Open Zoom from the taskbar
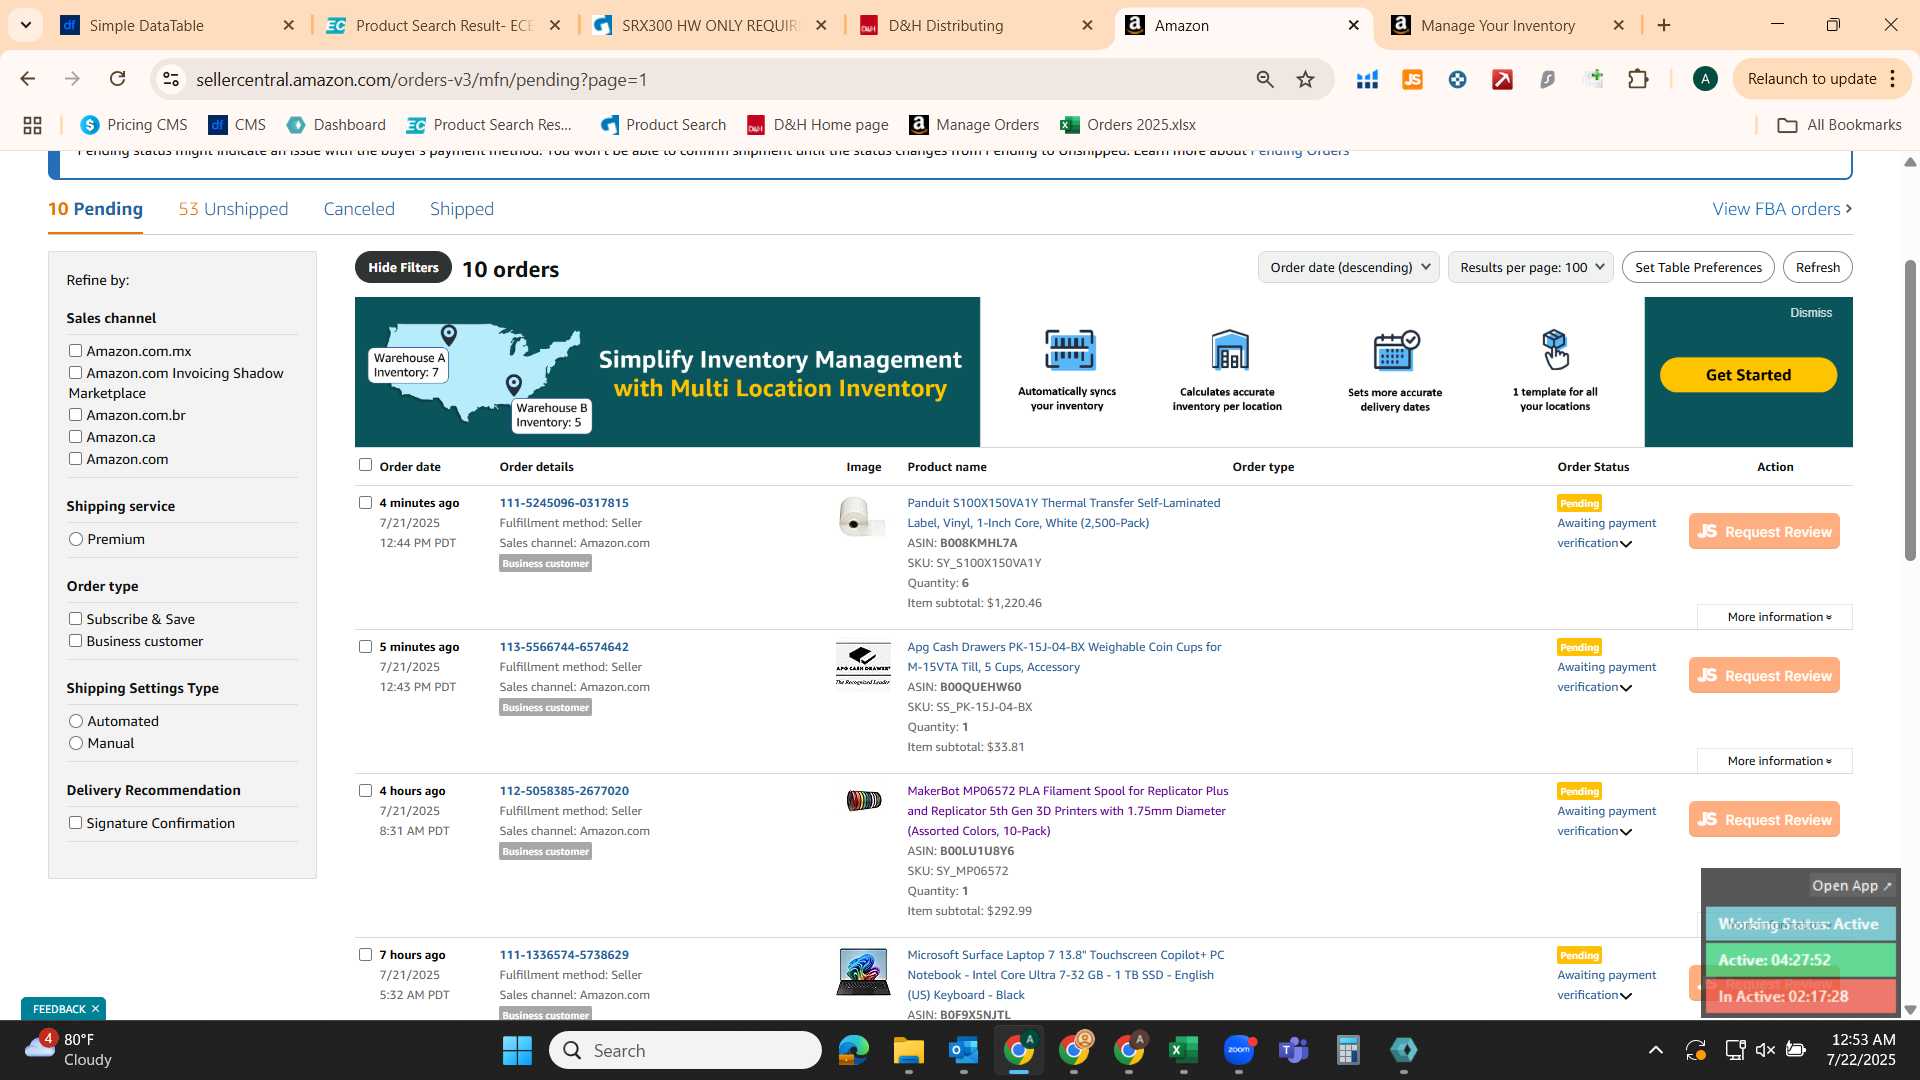This screenshot has width=1920, height=1080. pyautogui.click(x=1238, y=1050)
